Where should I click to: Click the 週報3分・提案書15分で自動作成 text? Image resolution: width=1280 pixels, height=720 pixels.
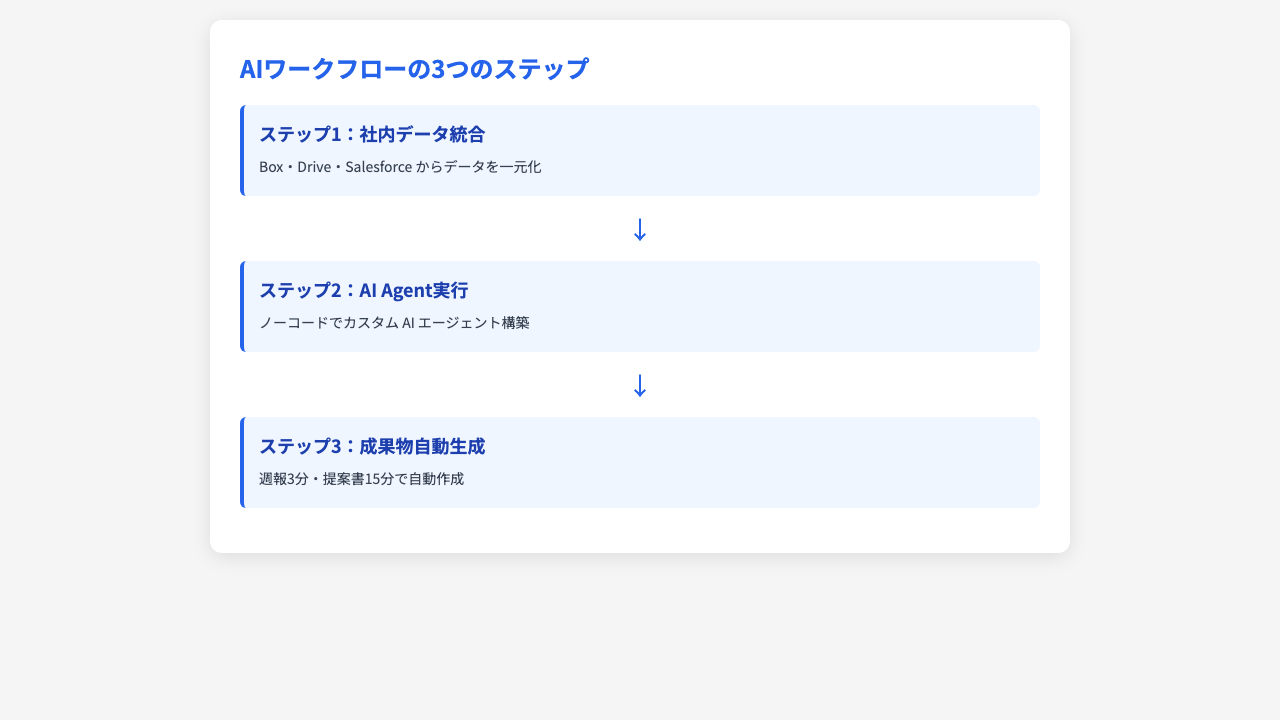[x=360, y=479]
